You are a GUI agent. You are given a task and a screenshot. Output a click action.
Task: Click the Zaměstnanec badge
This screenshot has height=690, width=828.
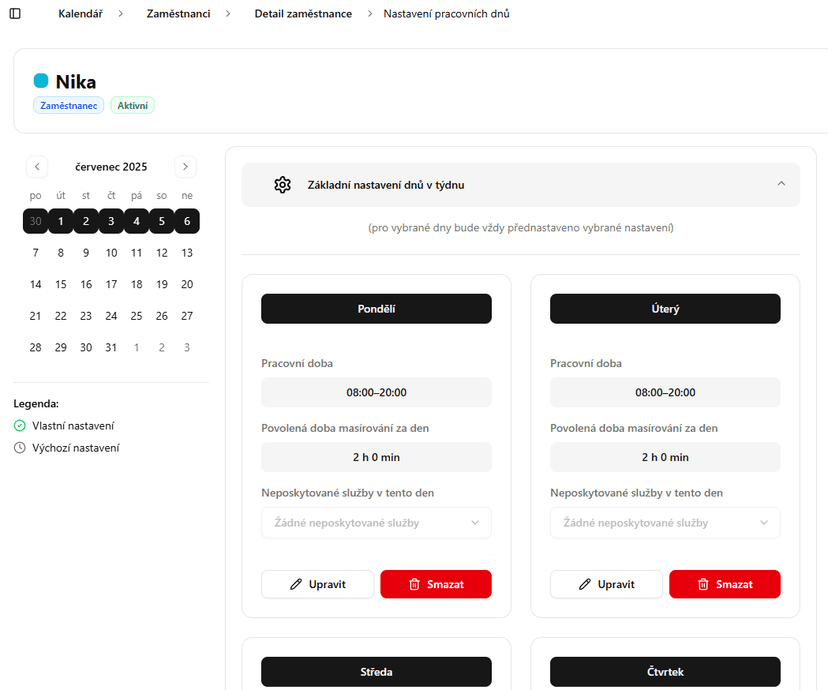pos(69,106)
